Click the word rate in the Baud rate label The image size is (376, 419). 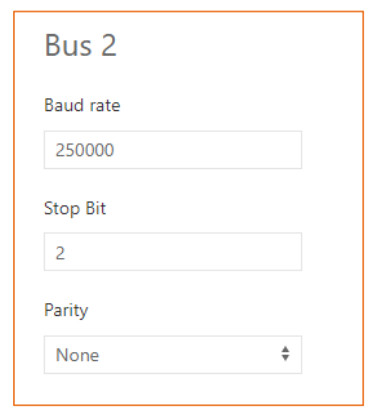click(105, 106)
